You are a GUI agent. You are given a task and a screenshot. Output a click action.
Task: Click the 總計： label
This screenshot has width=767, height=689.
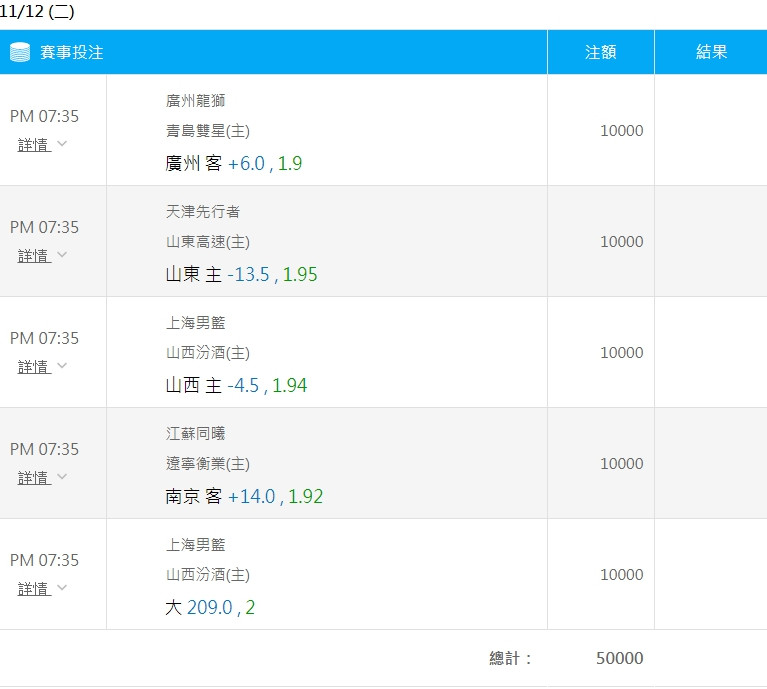point(510,658)
